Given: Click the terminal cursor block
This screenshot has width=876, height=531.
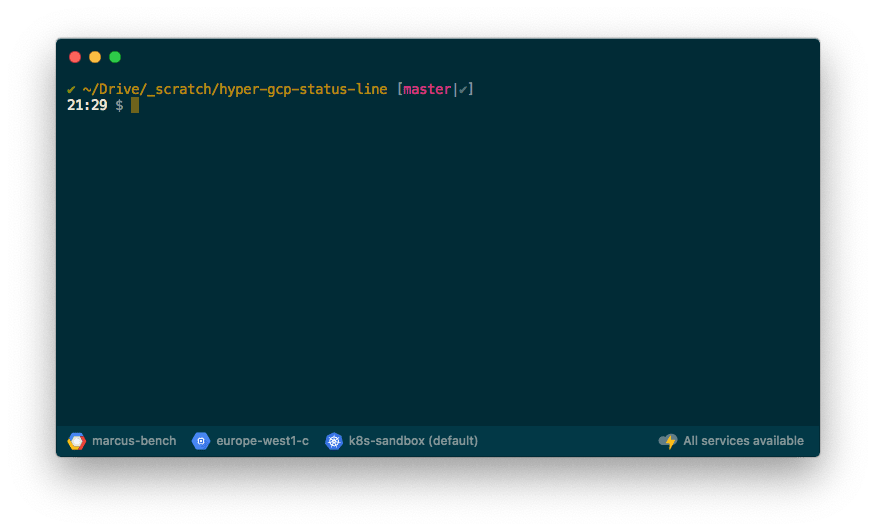Looking at the screenshot, I should [135, 105].
